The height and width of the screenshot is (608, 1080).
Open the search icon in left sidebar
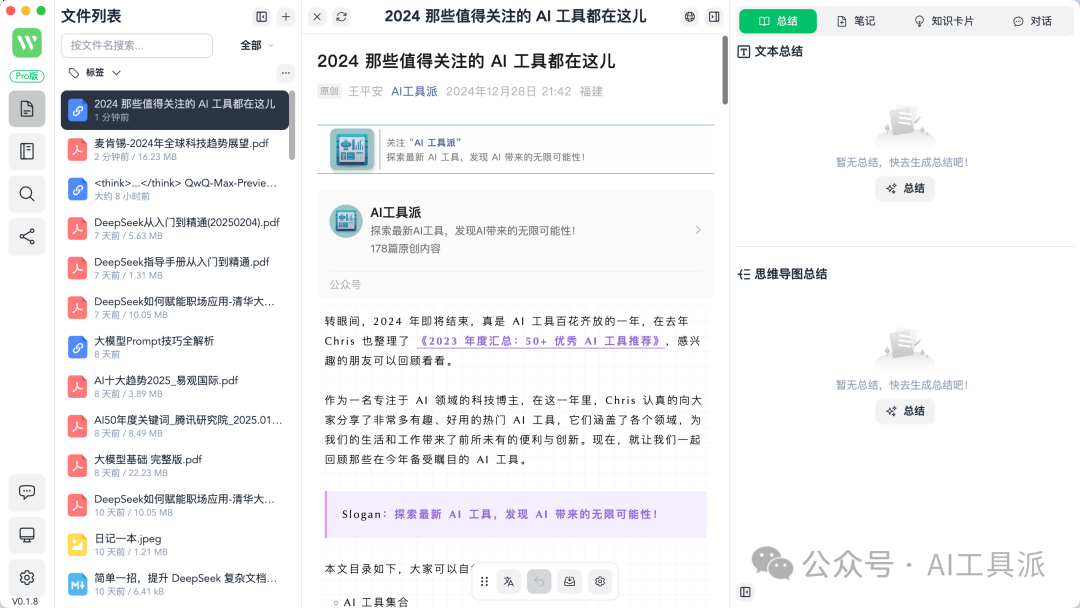pos(27,194)
